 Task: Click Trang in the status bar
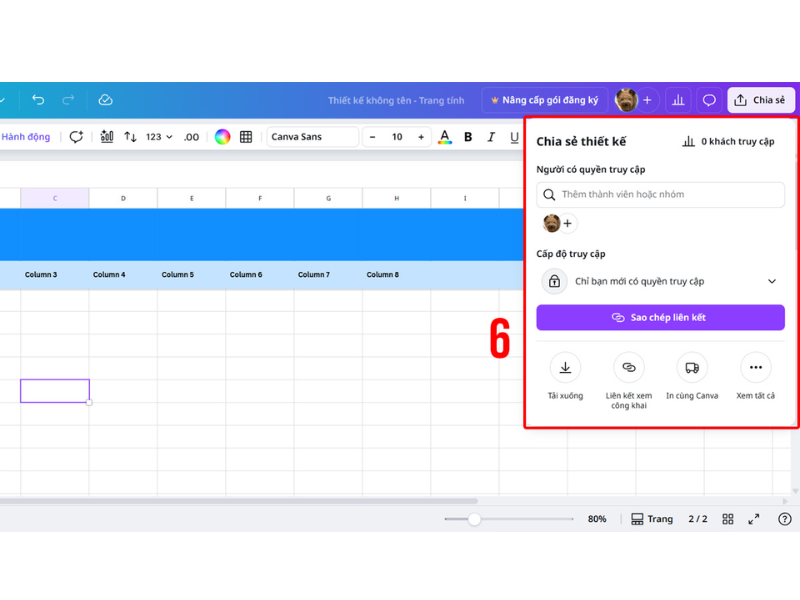pos(652,519)
